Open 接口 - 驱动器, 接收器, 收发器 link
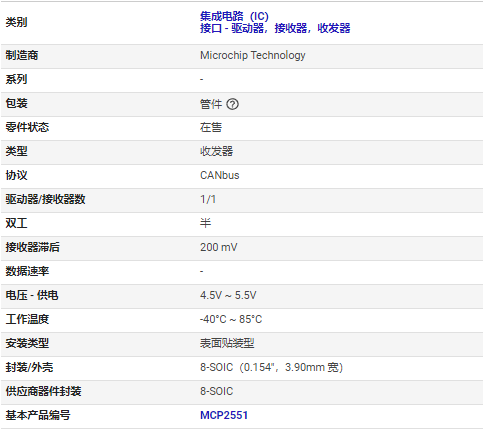 [x=275, y=28]
